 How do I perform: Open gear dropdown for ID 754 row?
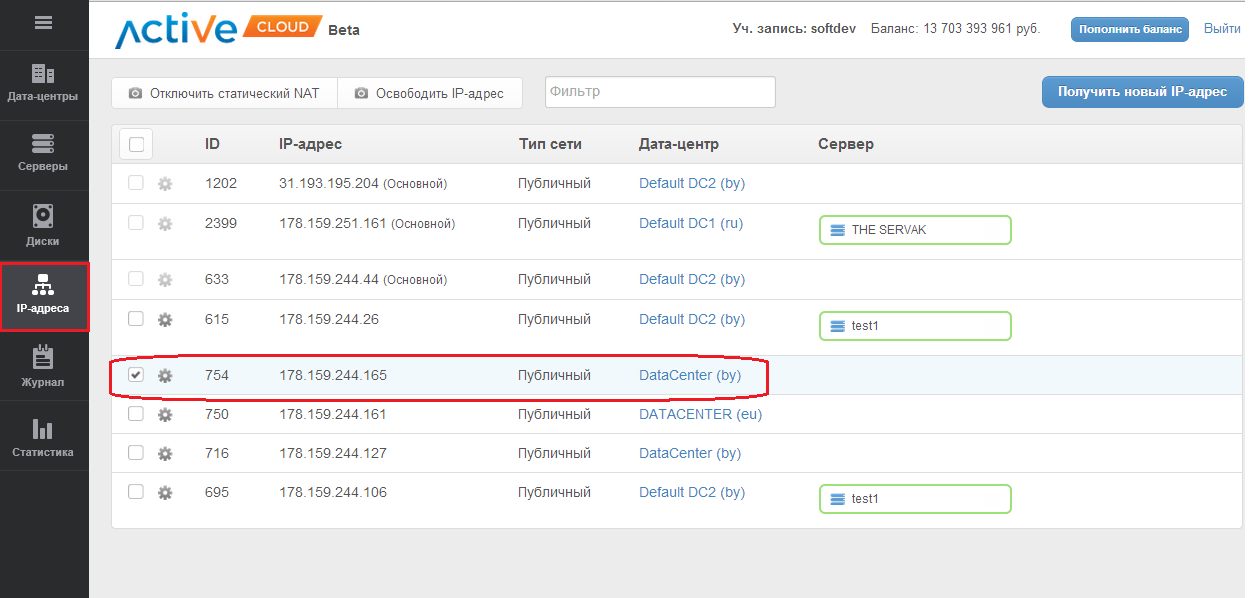tap(165, 376)
